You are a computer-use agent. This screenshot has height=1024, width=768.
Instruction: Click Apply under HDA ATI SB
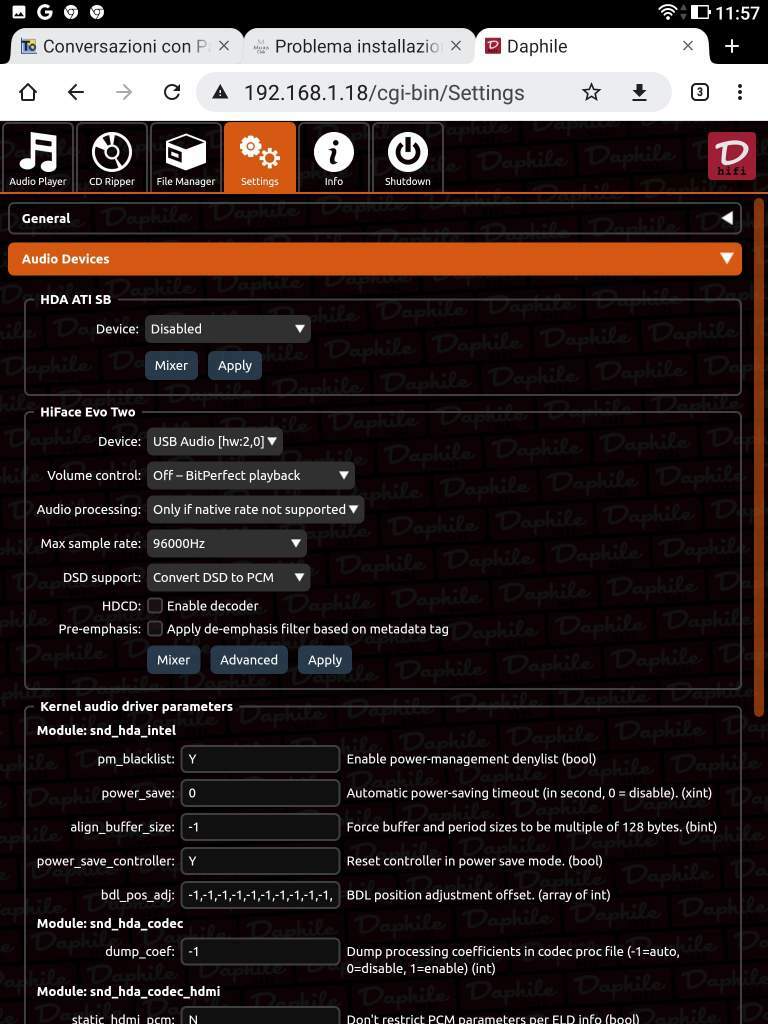(235, 366)
